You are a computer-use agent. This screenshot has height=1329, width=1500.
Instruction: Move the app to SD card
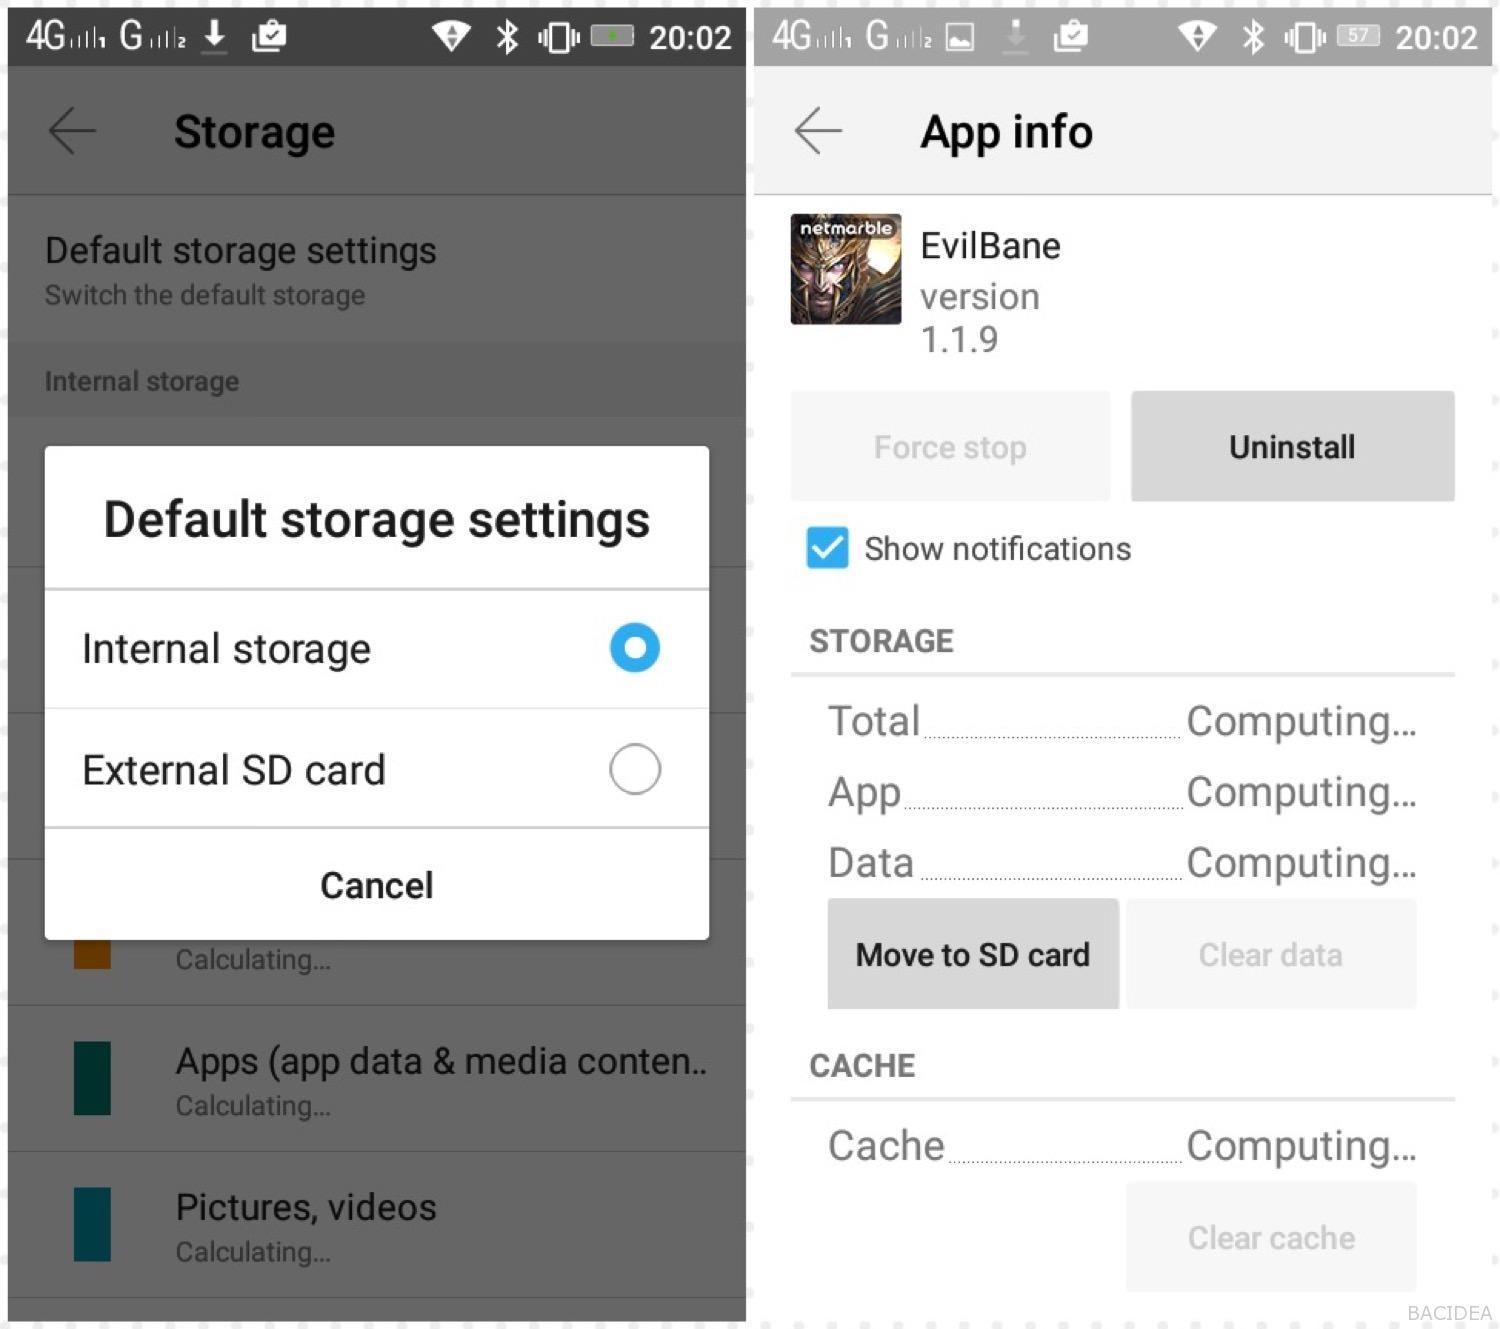point(973,954)
